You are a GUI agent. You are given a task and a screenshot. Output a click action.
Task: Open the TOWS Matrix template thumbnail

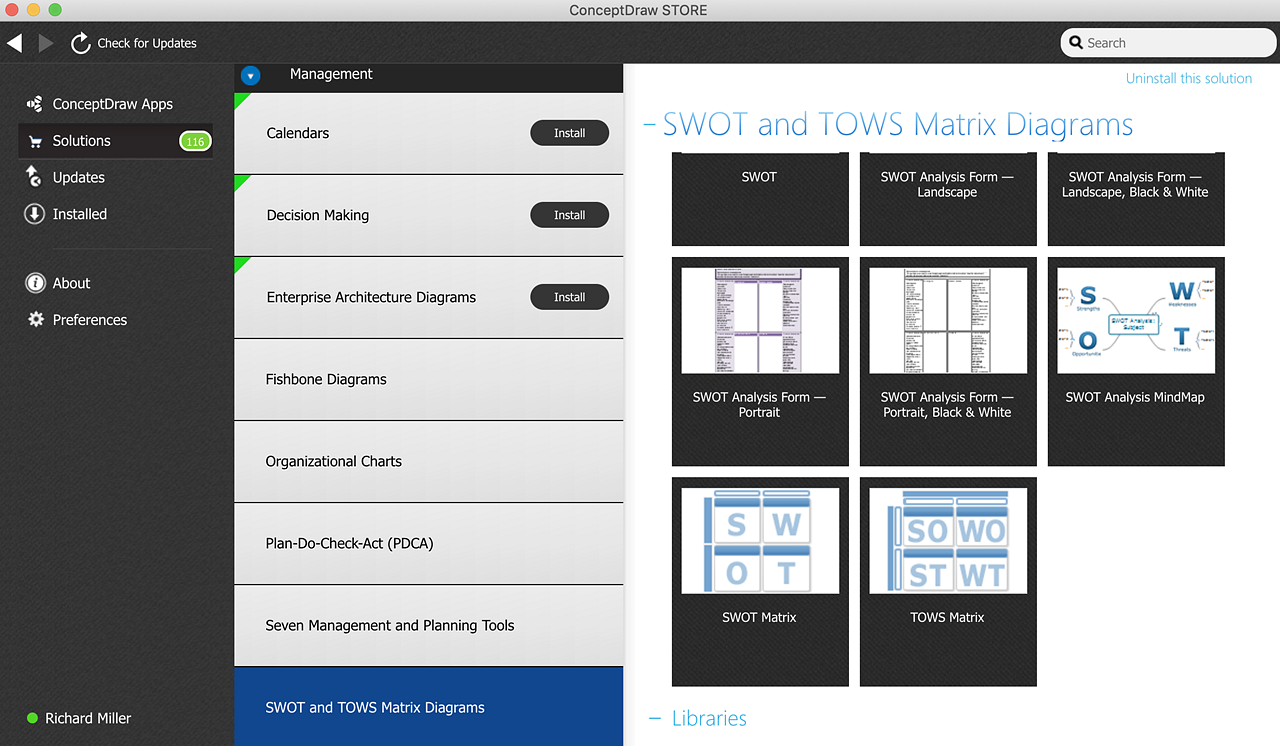click(948, 541)
